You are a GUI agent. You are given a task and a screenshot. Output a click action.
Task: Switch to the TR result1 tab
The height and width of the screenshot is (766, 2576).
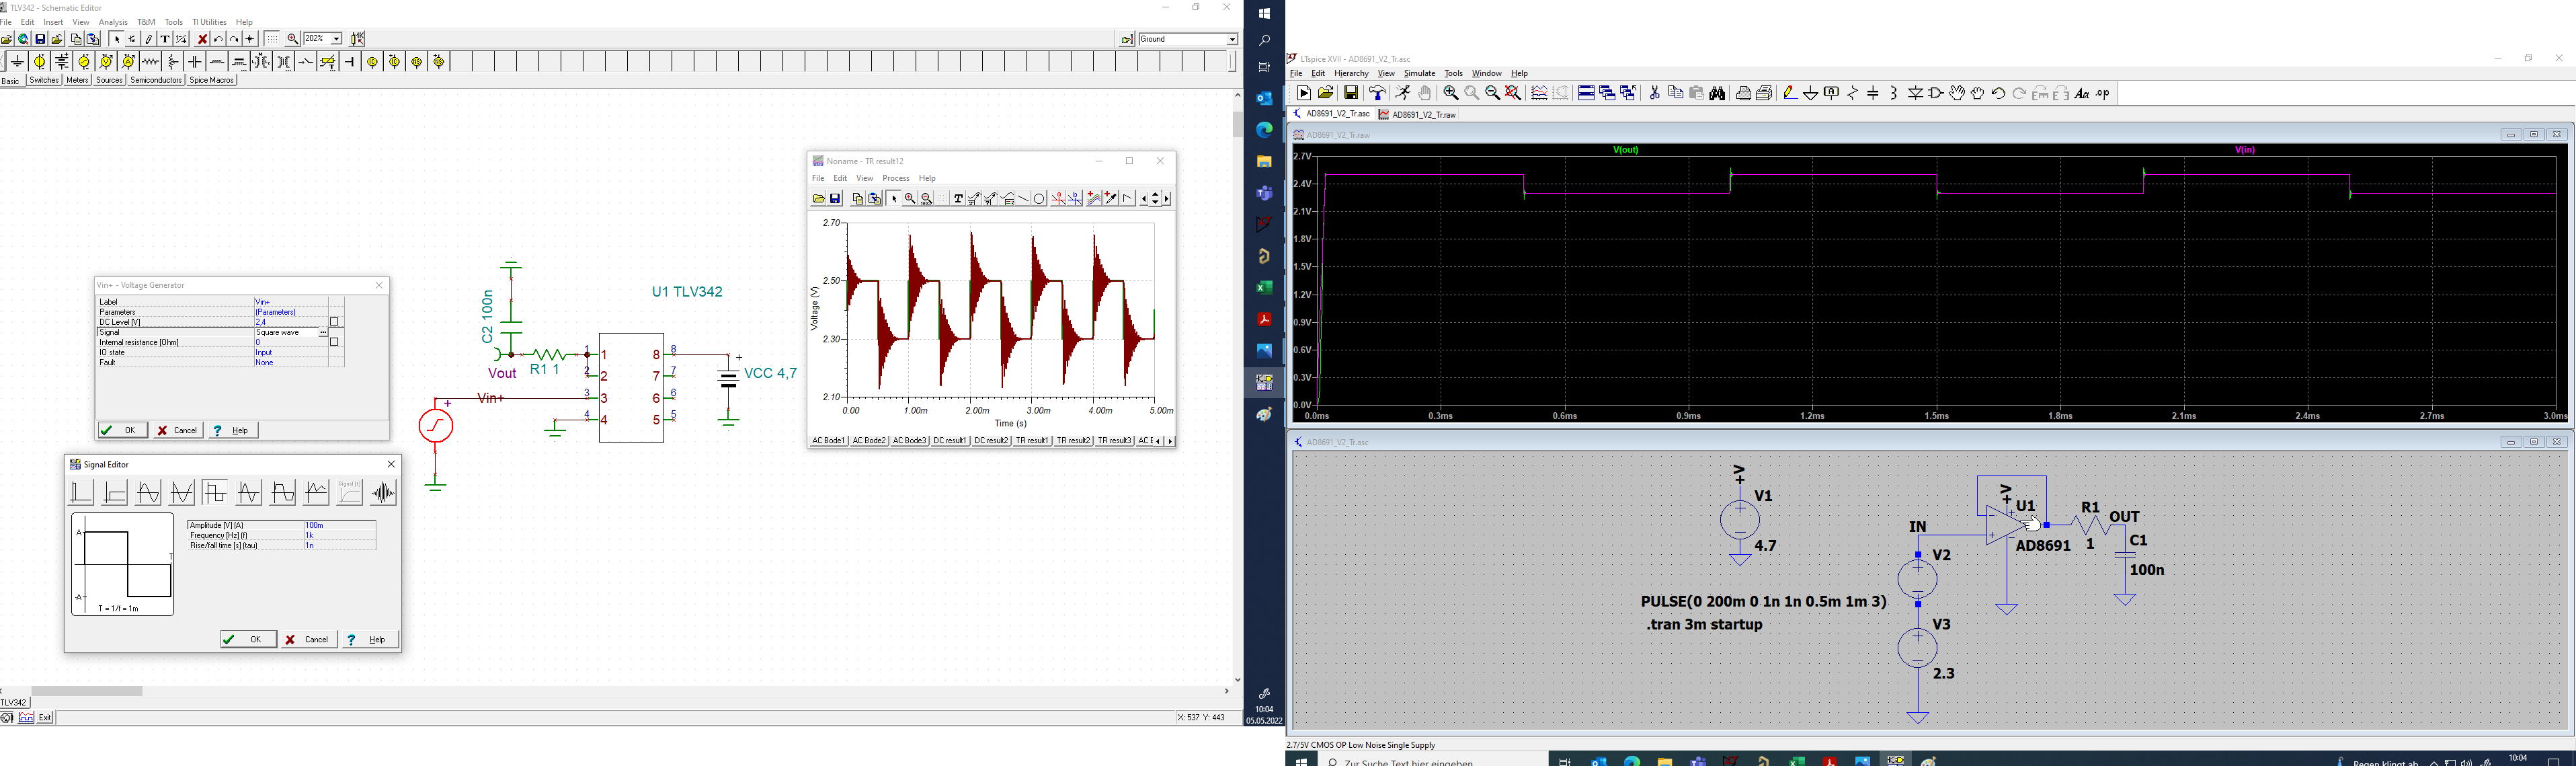(x=1032, y=441)
